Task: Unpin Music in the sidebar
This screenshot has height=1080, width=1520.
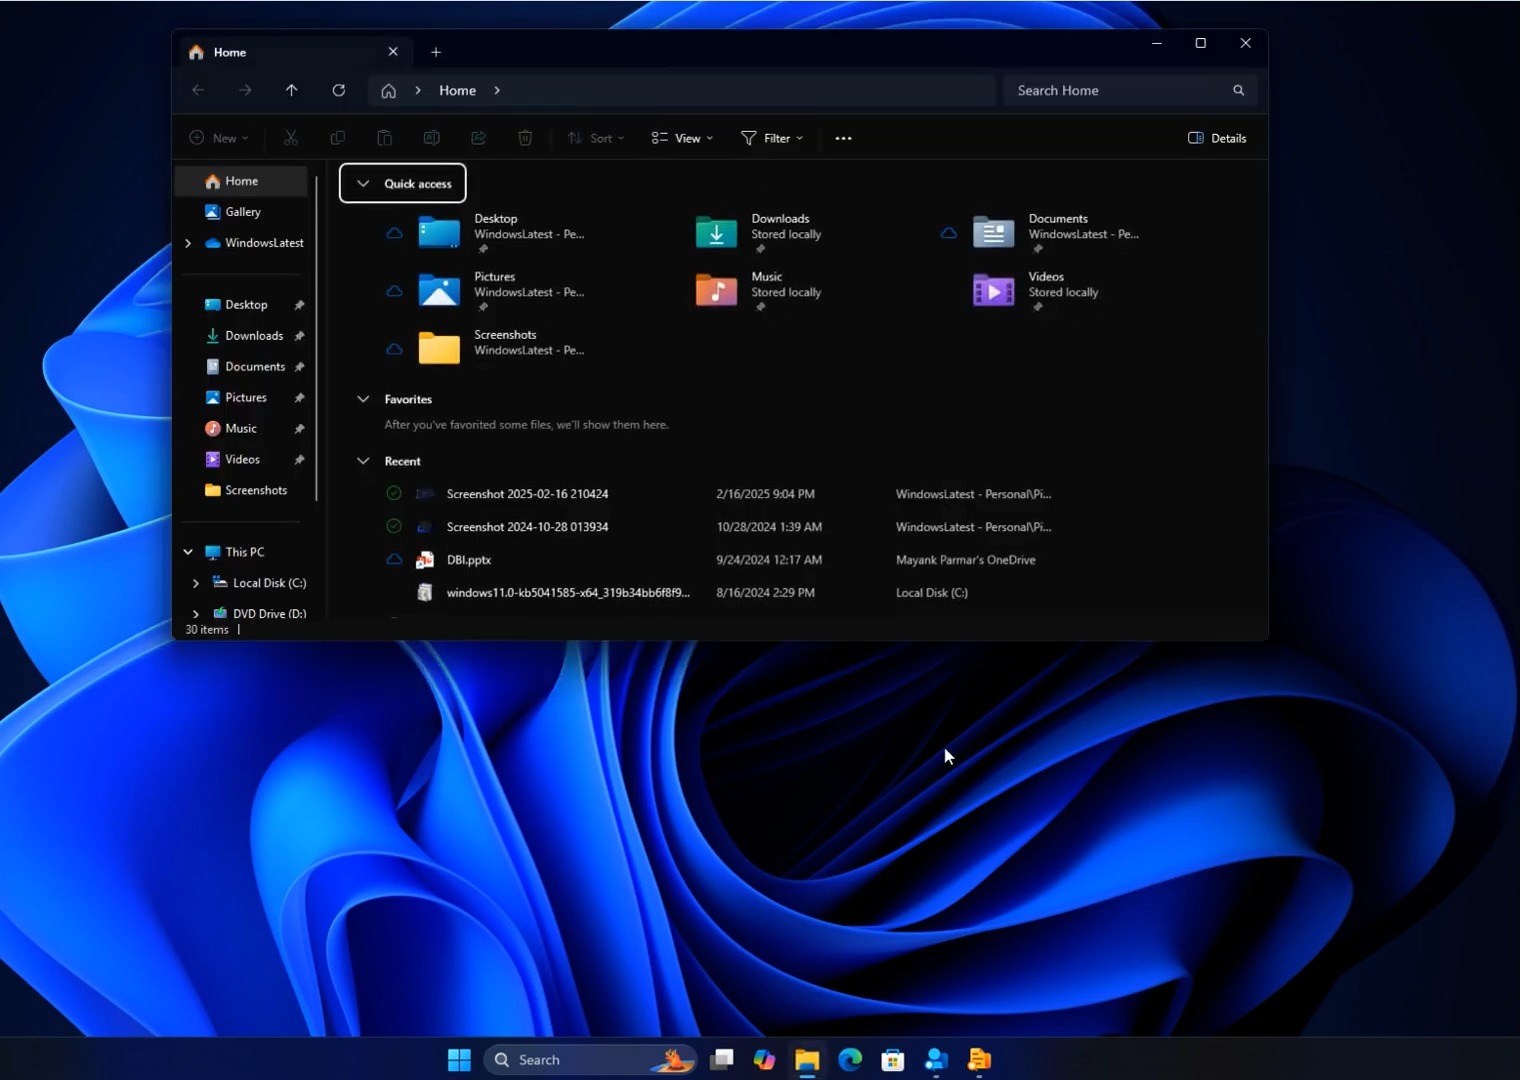Action: [x=299, y=429]
